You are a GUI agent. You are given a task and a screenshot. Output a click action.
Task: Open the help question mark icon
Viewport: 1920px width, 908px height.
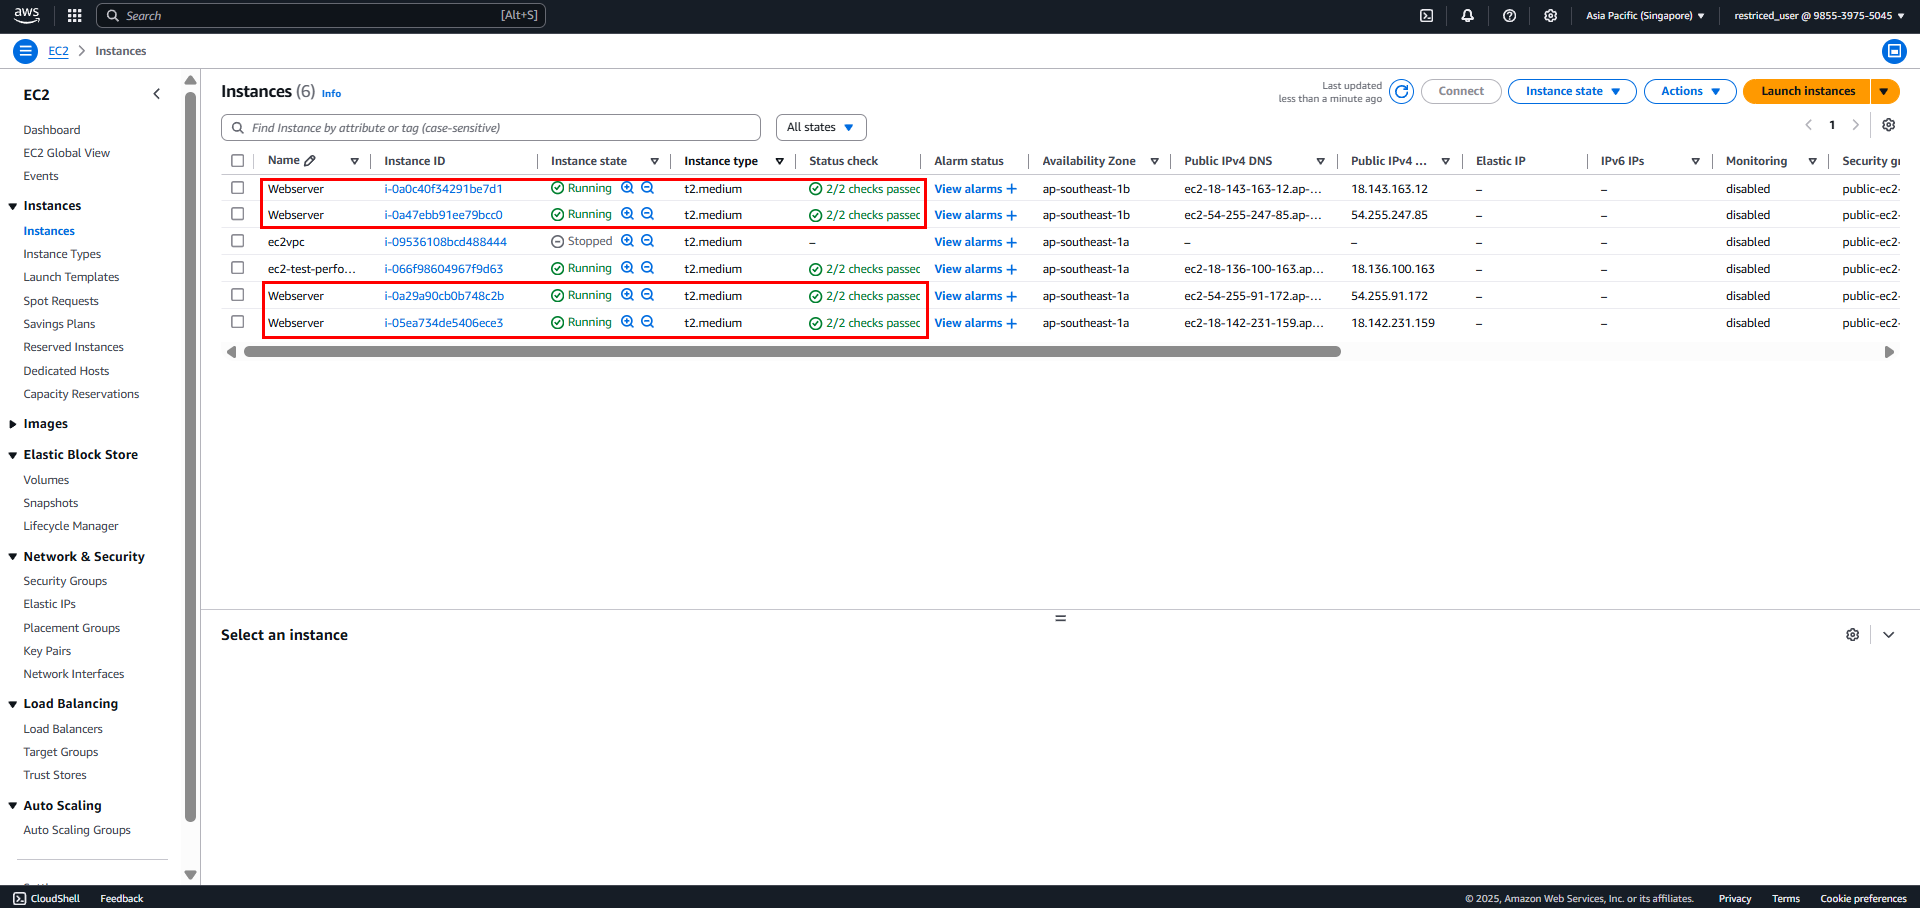[x=1509, y=15]
